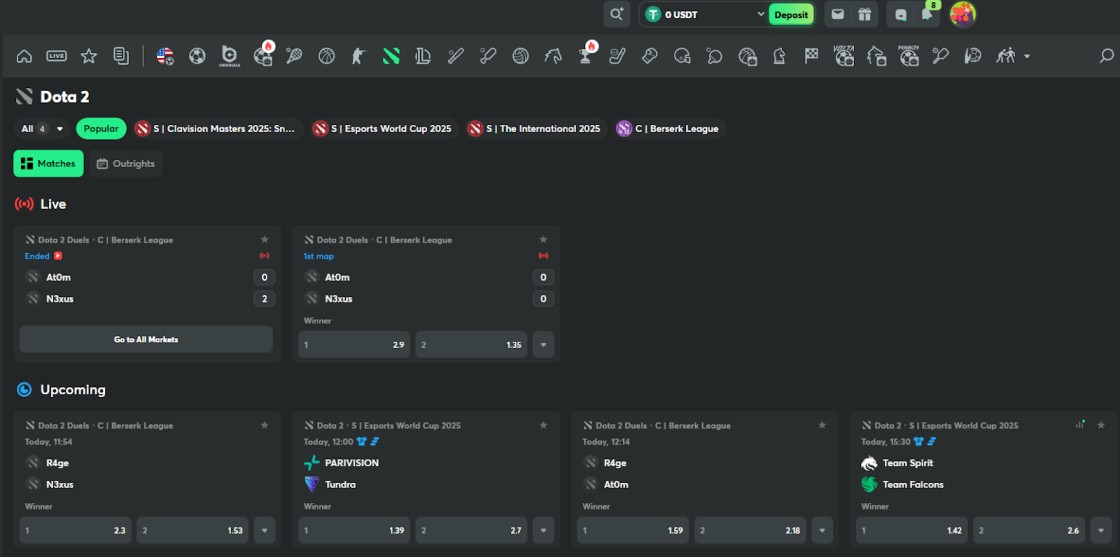Open the BC Originals icon

point(229,56)
